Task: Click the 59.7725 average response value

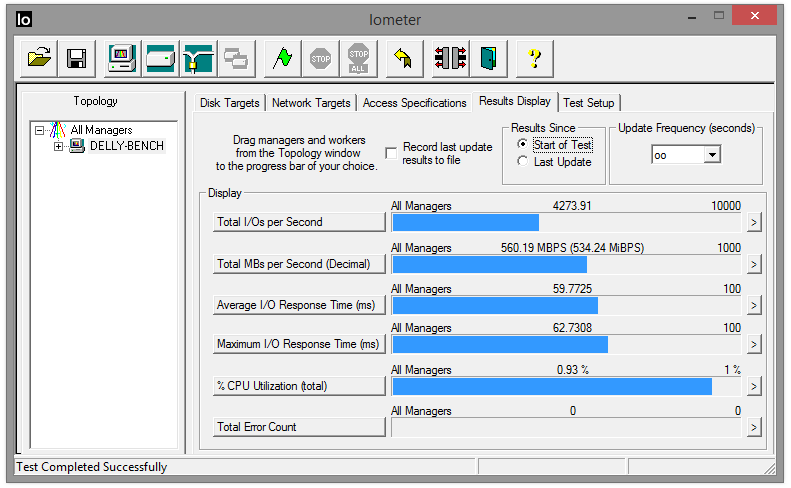Action: [572, 289]
